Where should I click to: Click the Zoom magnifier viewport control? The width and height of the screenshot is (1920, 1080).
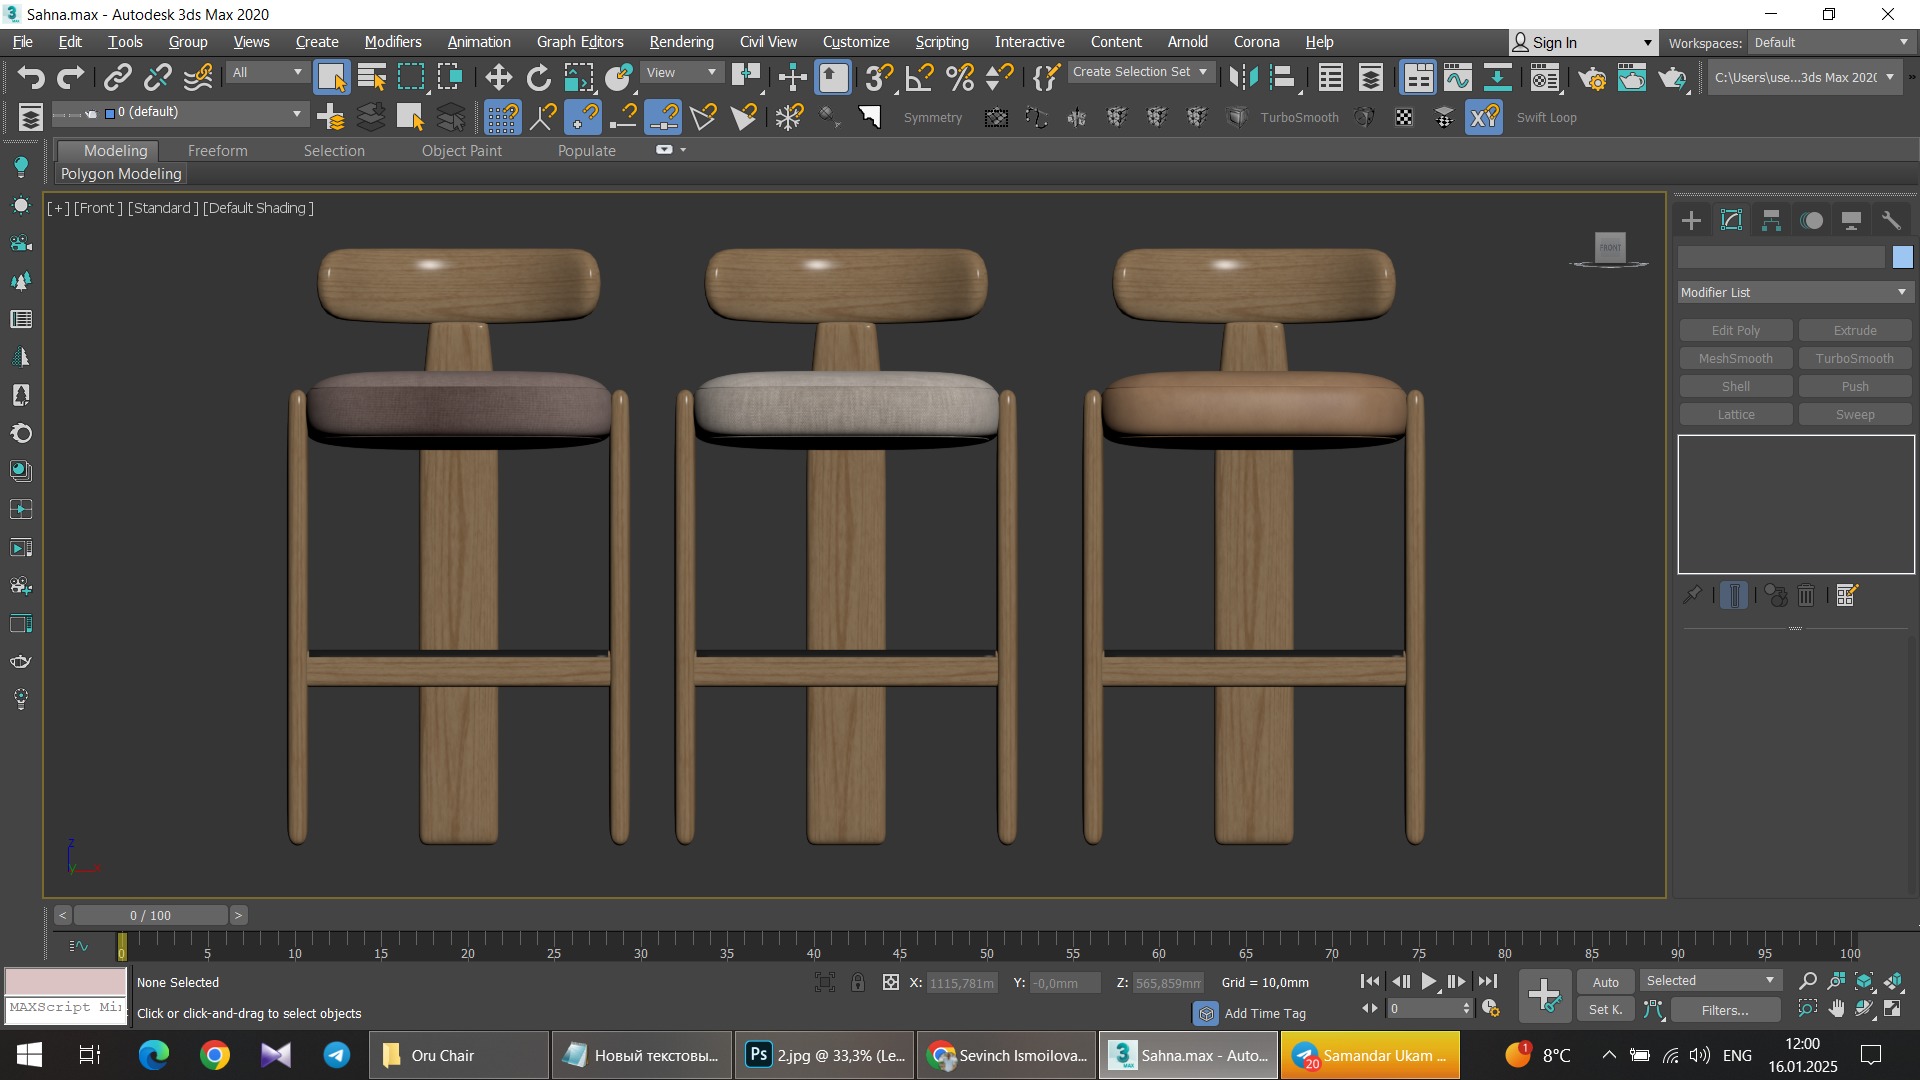(x=1807, y=981)
